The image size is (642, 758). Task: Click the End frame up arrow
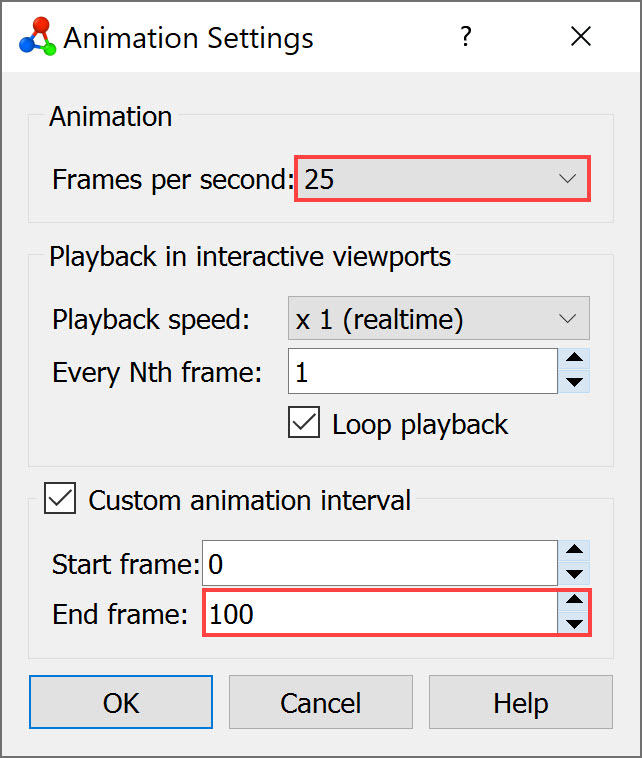coord(575,601)
